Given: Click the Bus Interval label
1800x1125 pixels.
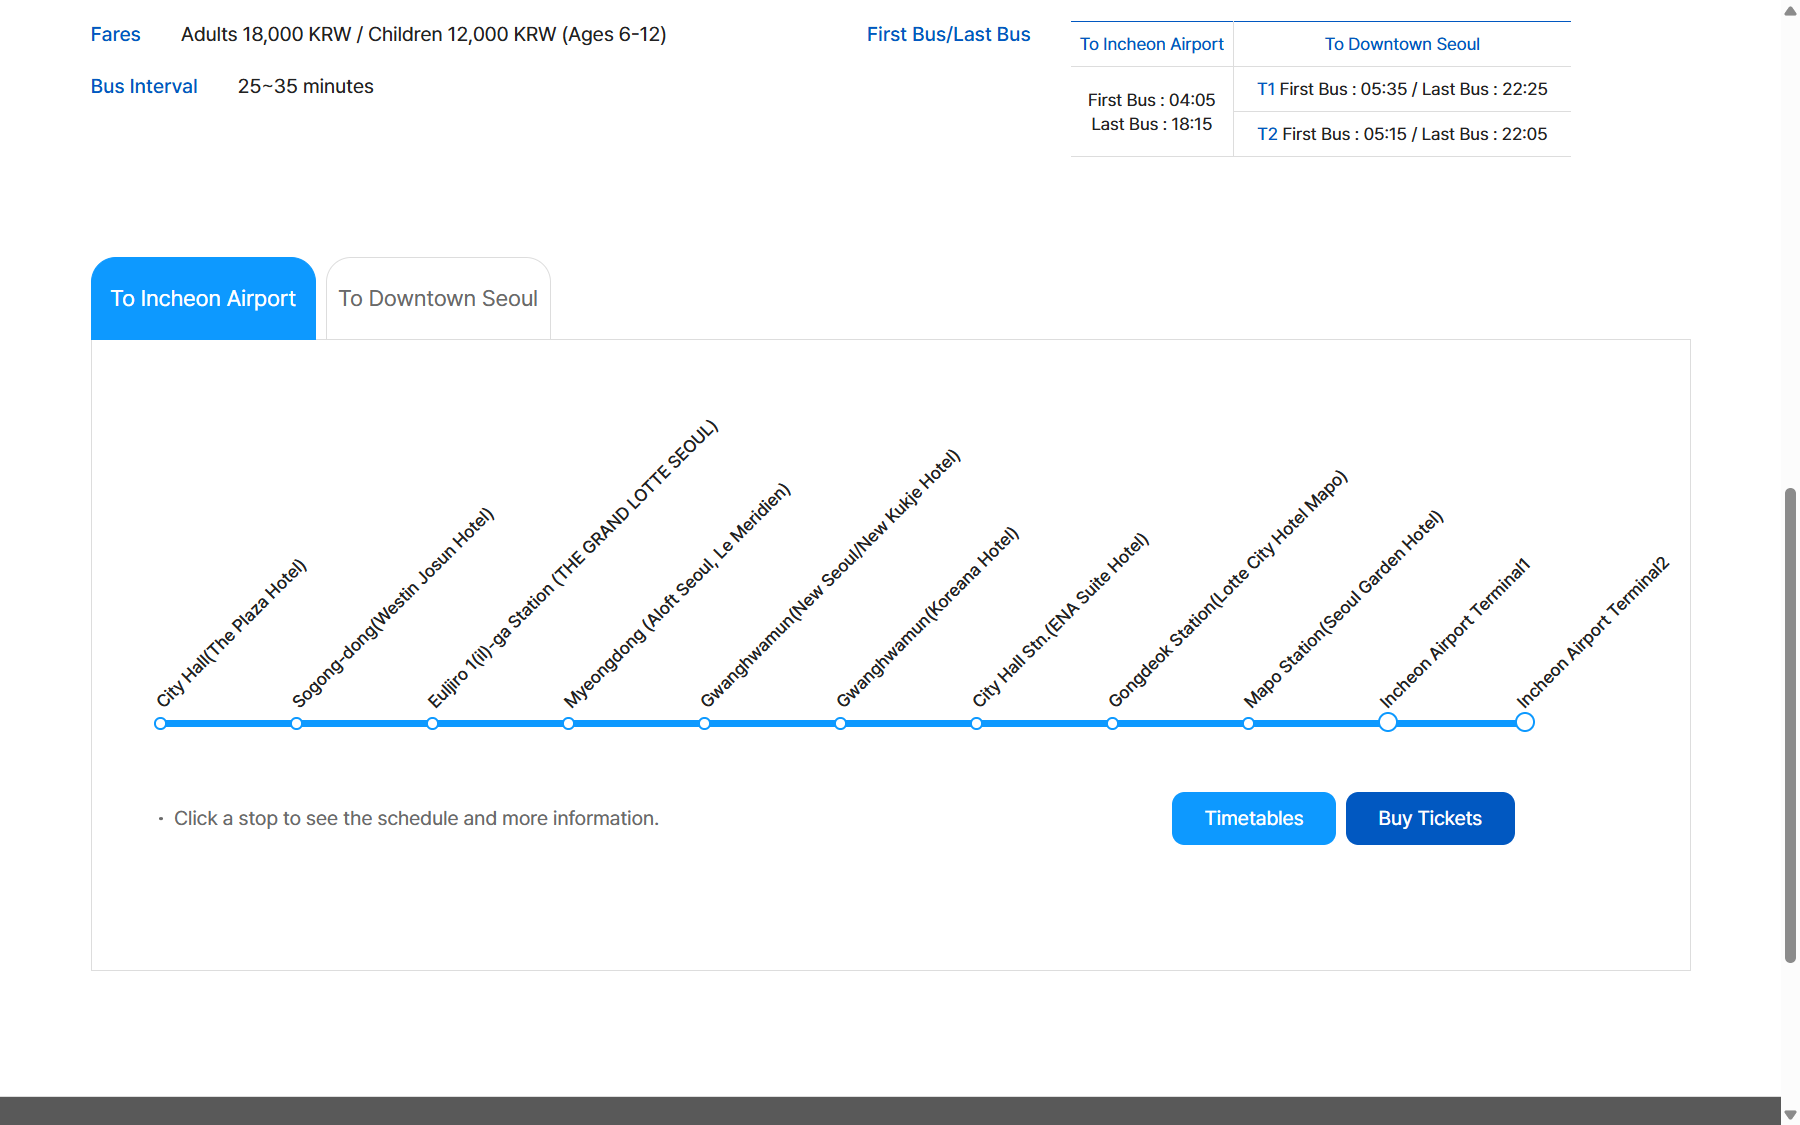Looking at the screenshot, I should coord(144,86).
